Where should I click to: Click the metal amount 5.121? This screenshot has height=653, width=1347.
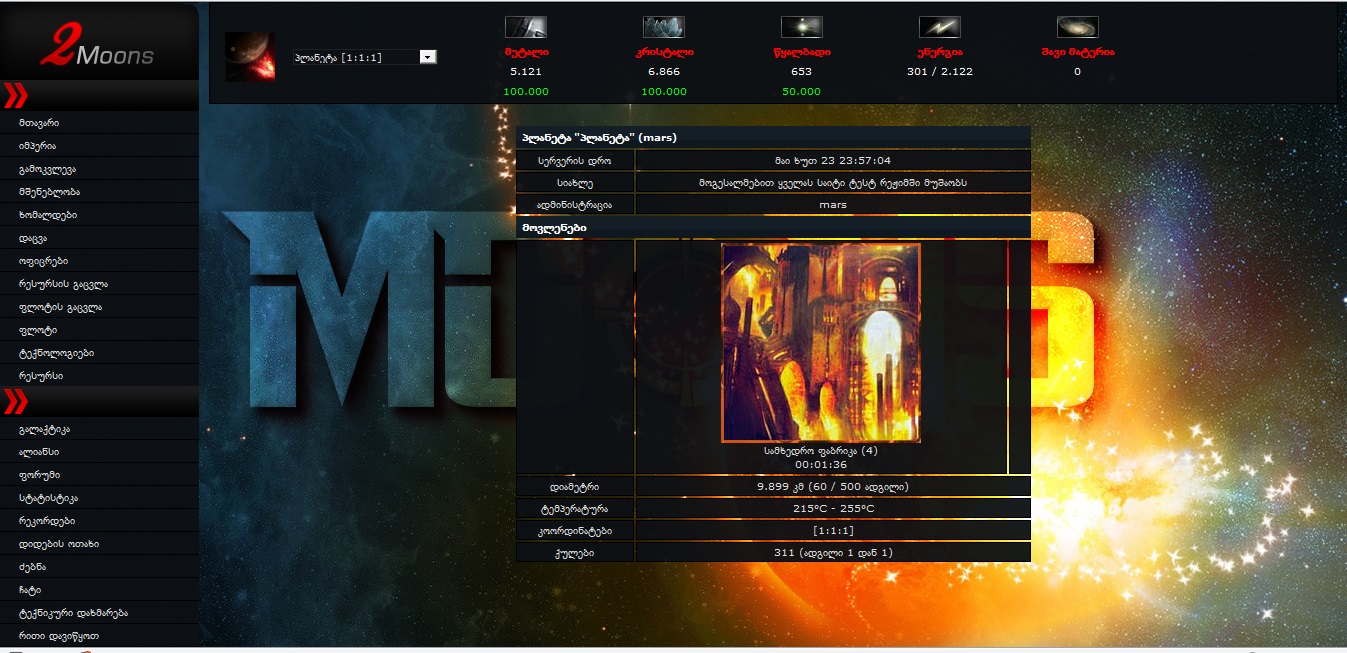[x=526, y=72]
